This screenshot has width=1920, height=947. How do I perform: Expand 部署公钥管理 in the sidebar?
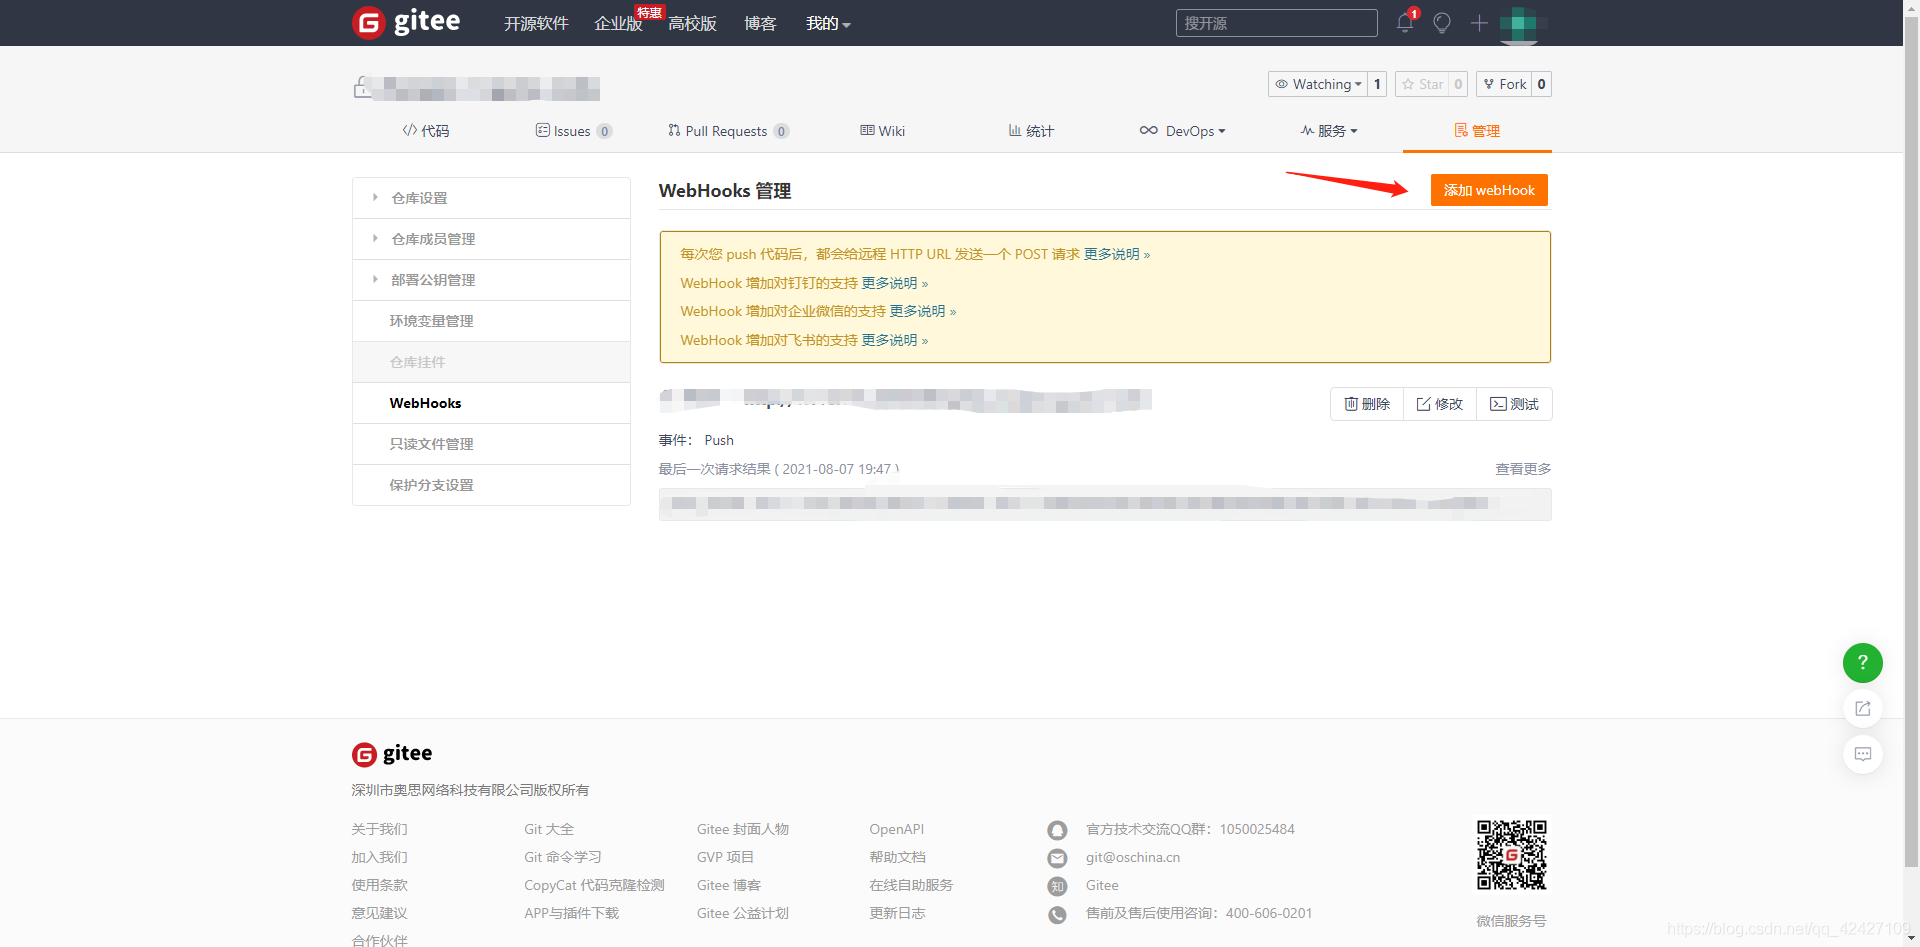coord(491,280)
